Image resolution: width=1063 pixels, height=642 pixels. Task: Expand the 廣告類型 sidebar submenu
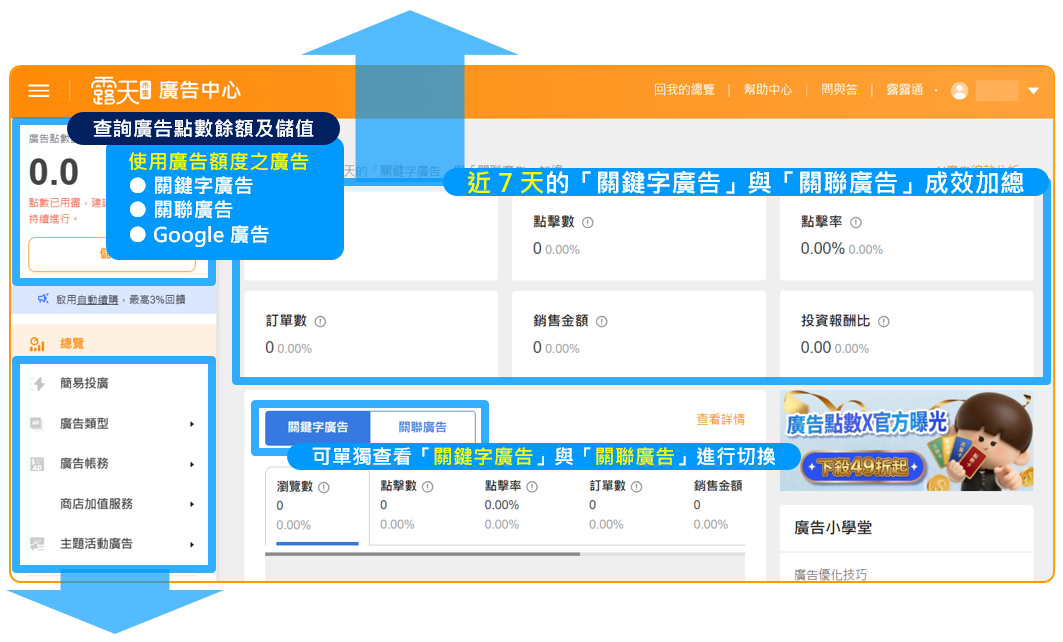[191, 424]
